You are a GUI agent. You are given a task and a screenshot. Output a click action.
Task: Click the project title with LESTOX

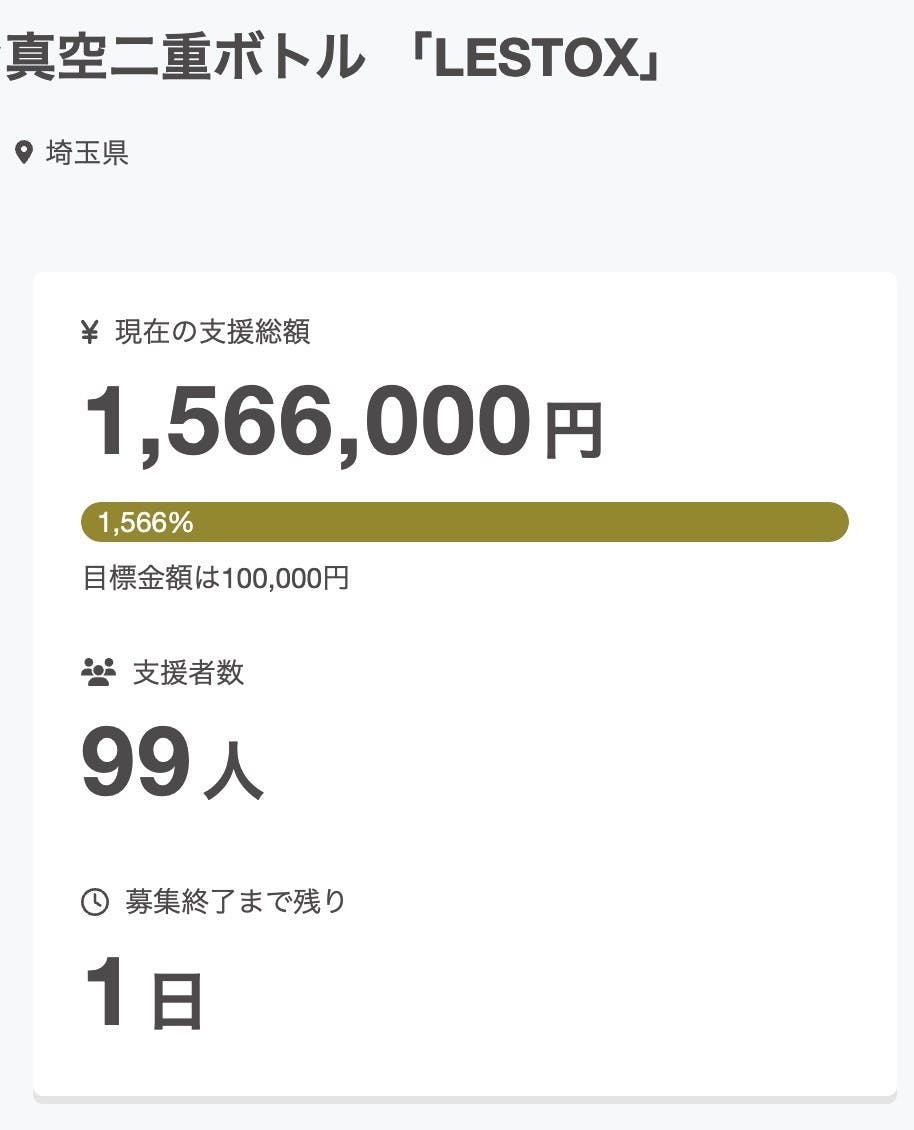335,58
